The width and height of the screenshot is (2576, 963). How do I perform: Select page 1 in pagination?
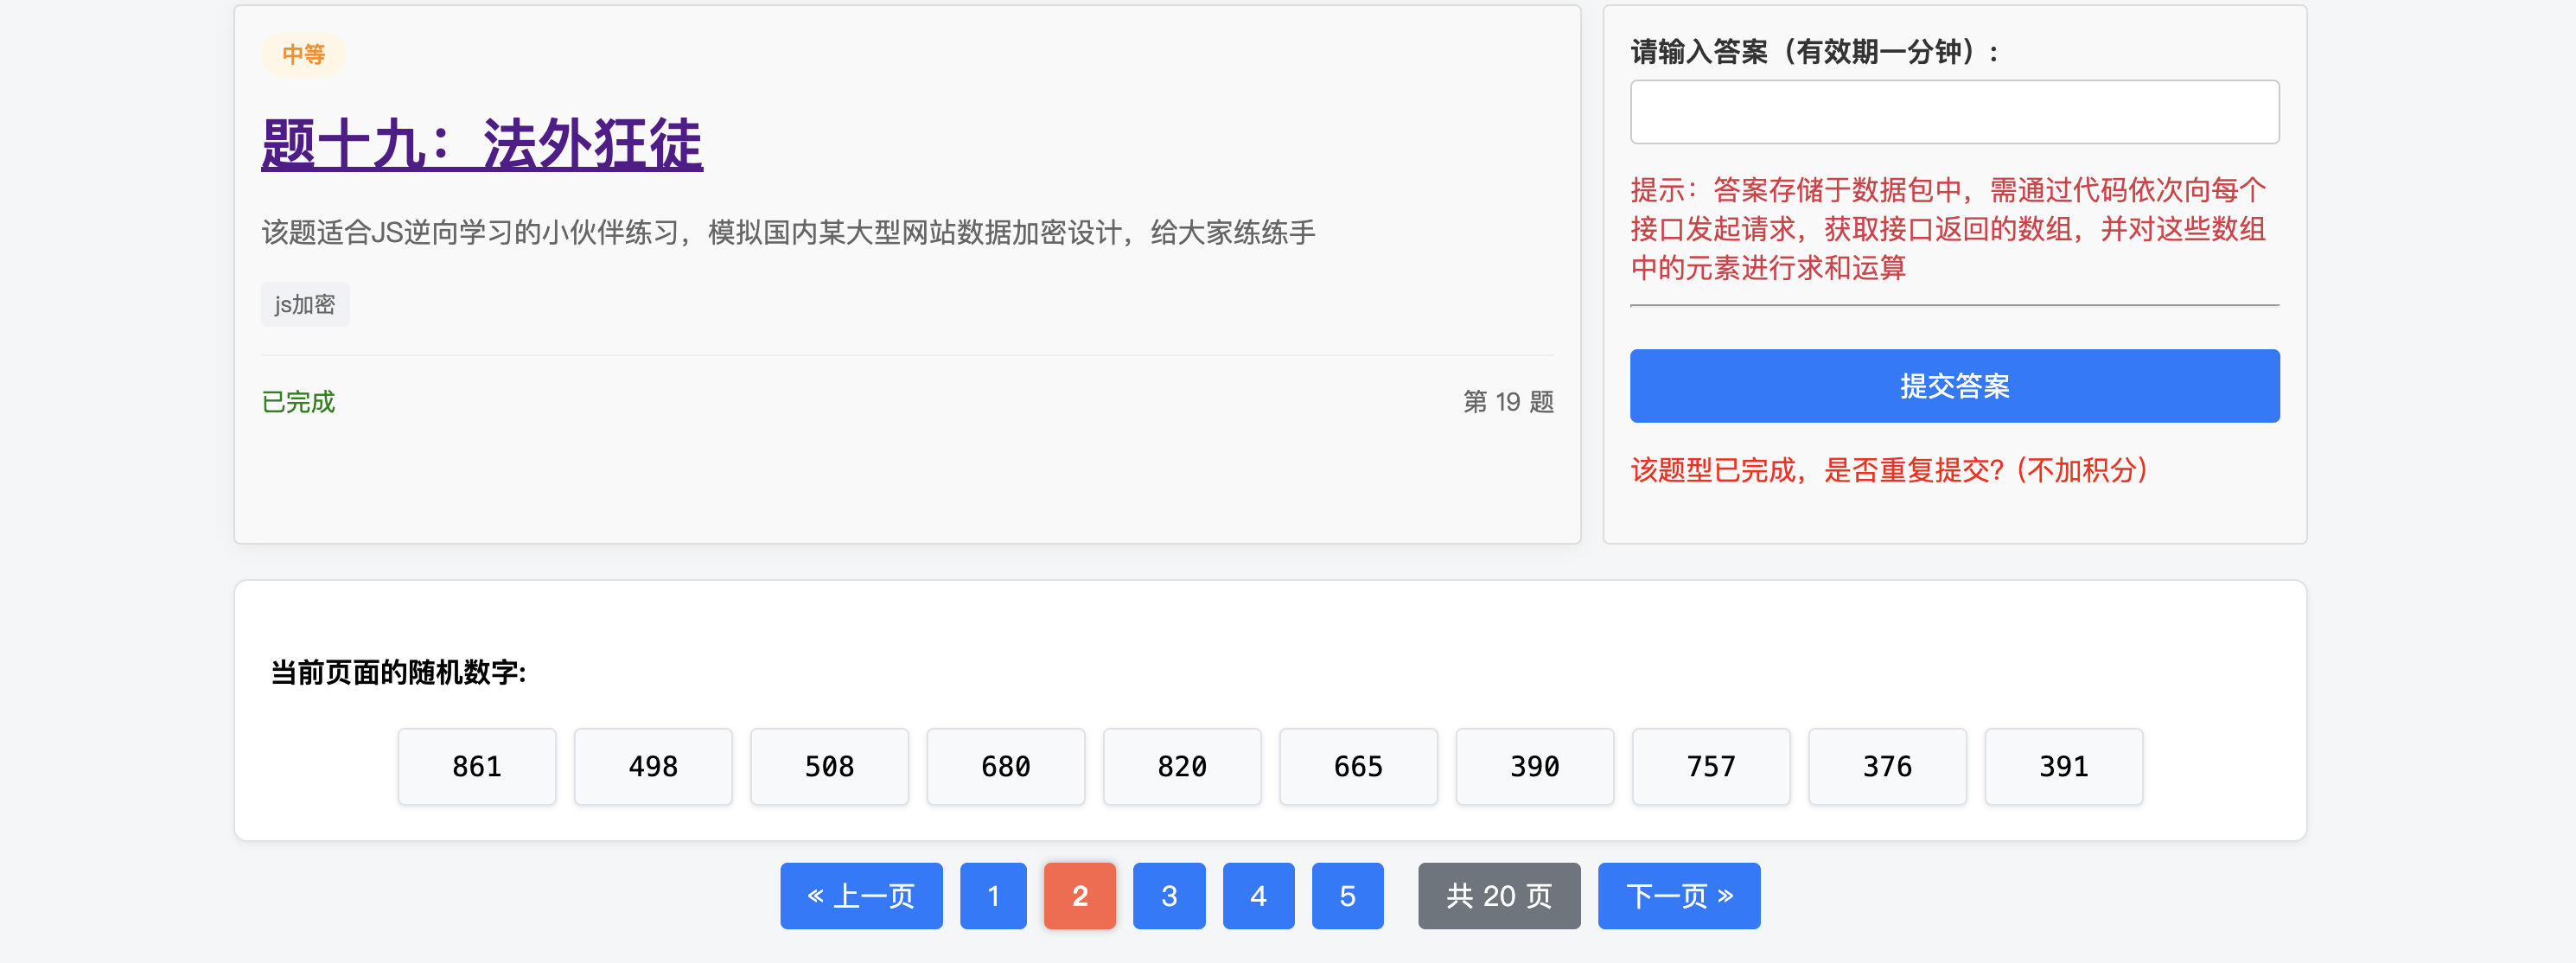(992, 895)
